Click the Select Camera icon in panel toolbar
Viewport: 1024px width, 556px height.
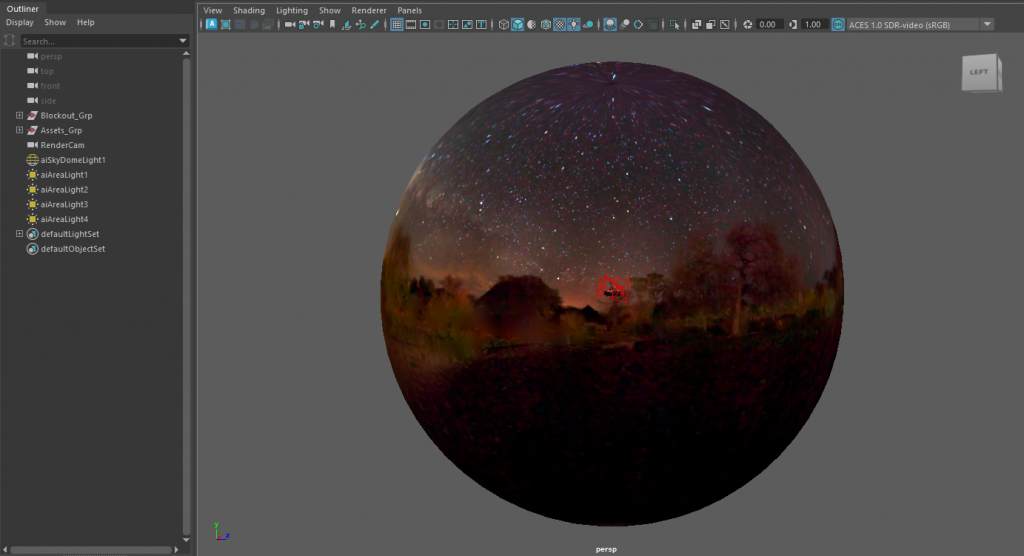290,24
